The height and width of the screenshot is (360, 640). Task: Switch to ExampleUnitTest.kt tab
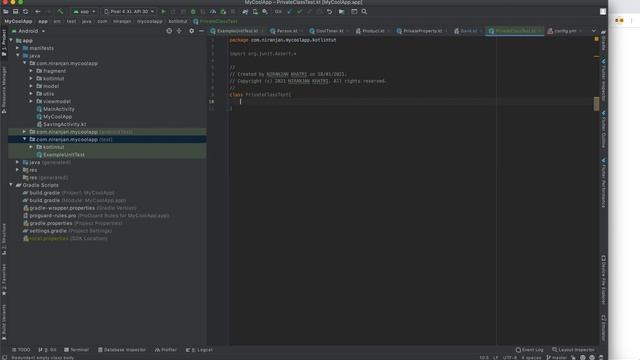point(237,31)
